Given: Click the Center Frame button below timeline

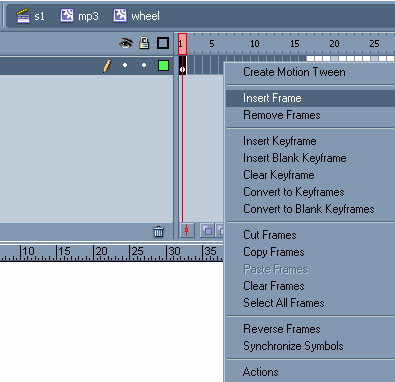Looking at the screenshot, I should pyautogui.click(x=186, y=230).
